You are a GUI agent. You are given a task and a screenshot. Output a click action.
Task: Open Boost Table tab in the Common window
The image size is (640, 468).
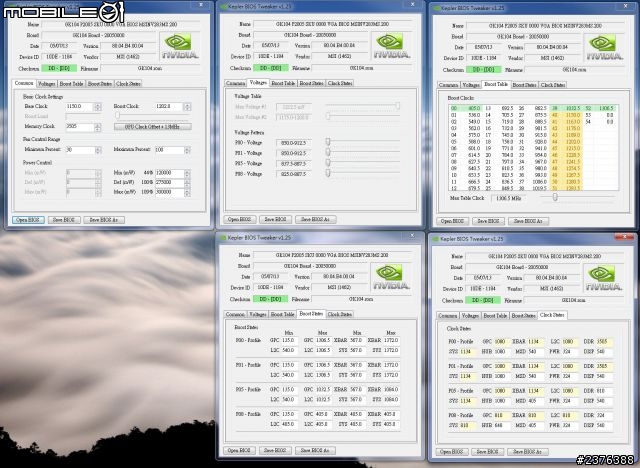(x=71, y=84)
